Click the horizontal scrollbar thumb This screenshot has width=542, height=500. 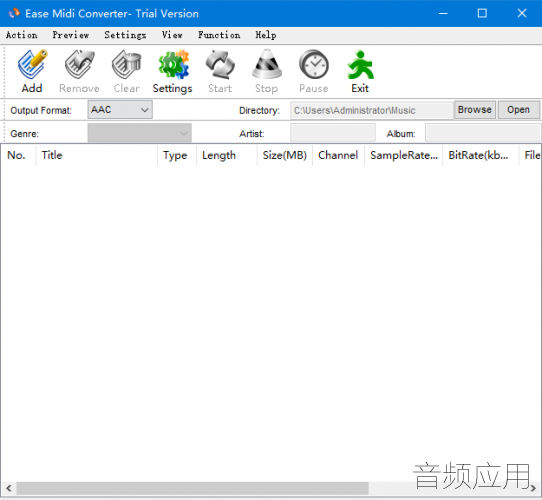click(193, 488)
